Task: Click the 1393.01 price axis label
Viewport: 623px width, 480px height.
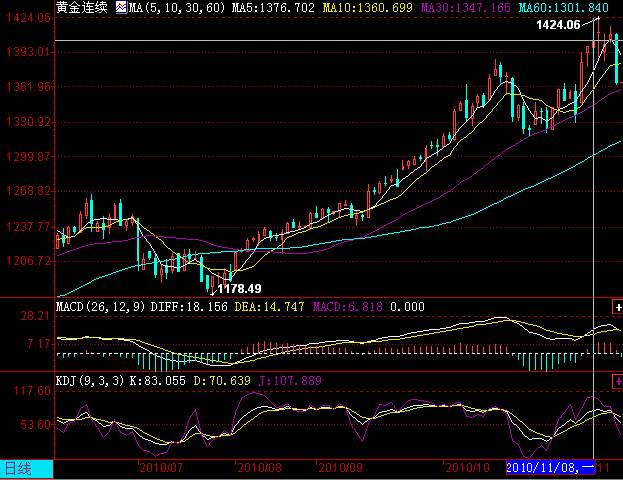Action: pos(29,52)
